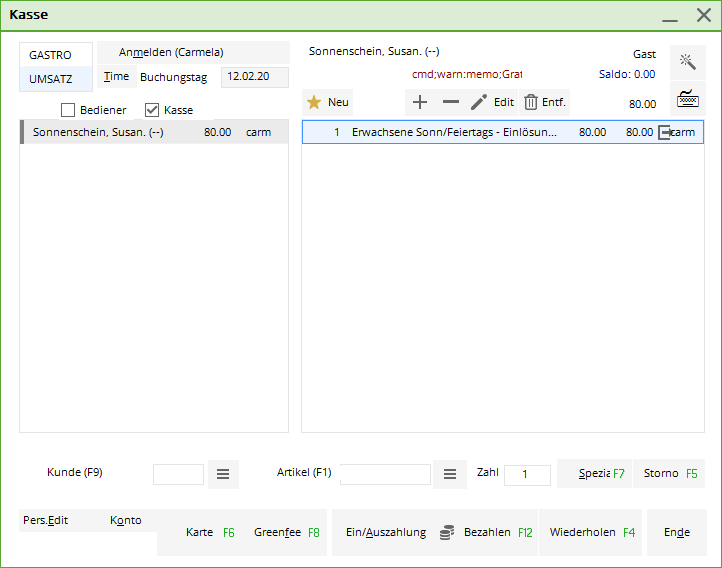Click the trash can Entf. button
The image size is (722, 568).
[x=544, y=102]
